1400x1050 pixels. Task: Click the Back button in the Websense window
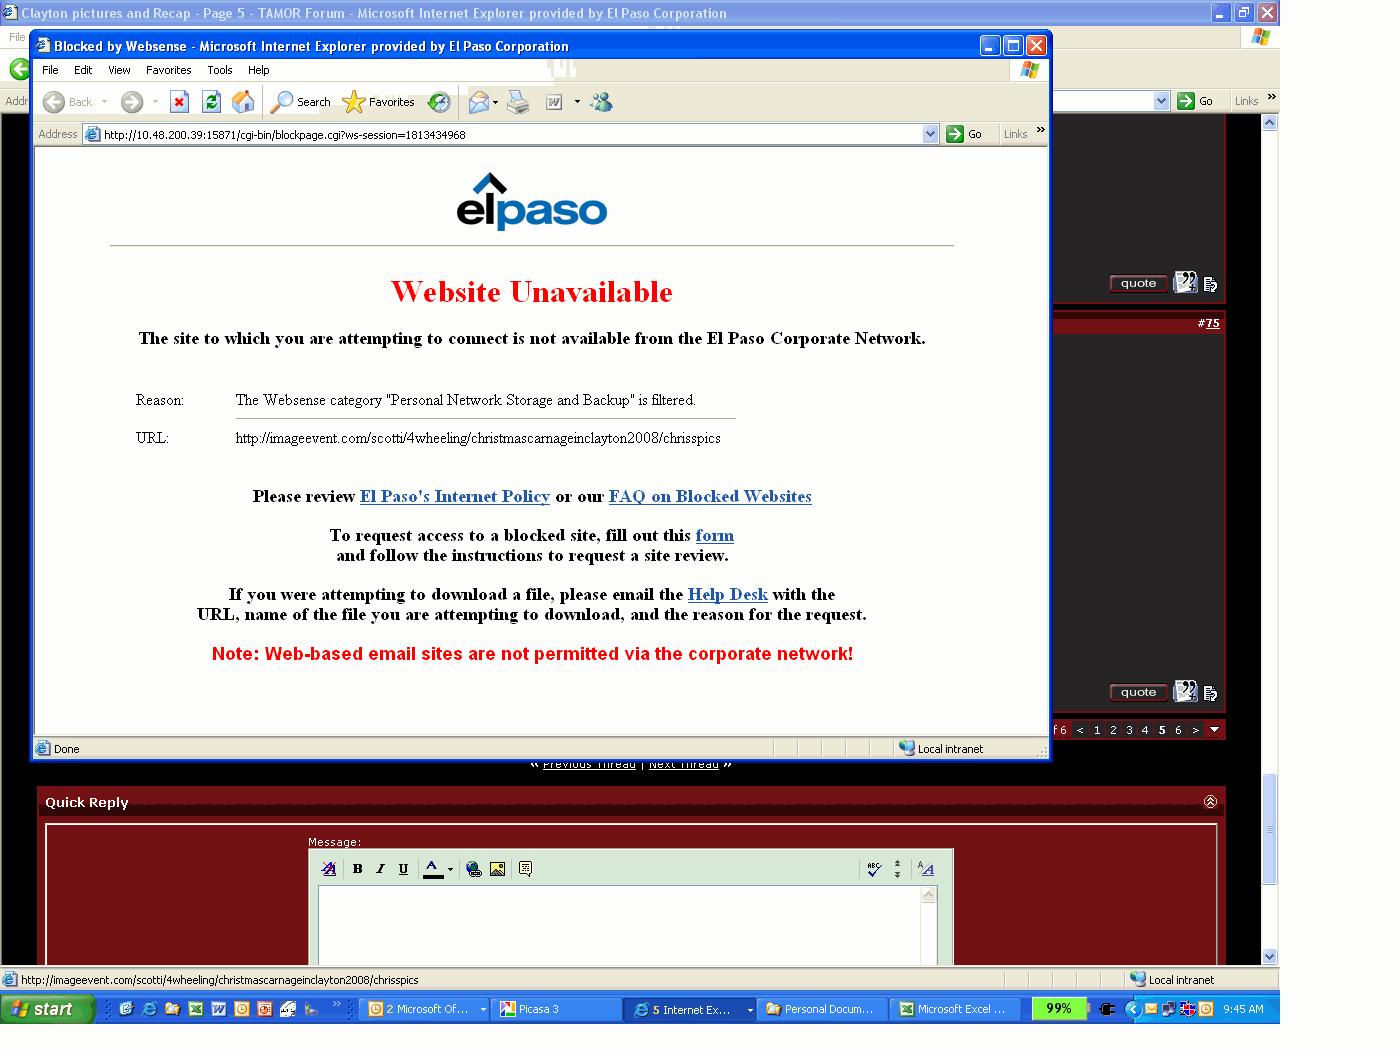pos(68,102)
